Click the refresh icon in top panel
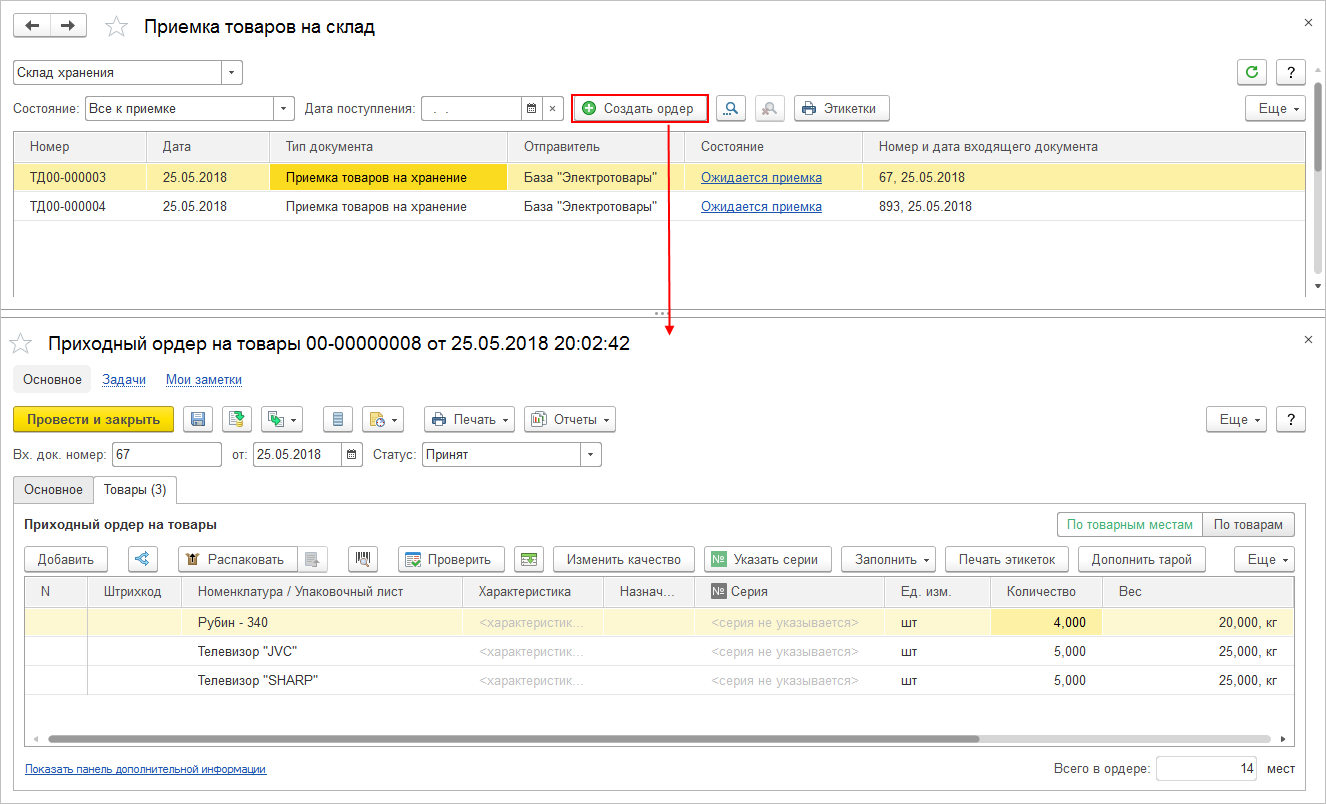Viewport: 1326px width, 804px height. click(x=1252, y=73)
